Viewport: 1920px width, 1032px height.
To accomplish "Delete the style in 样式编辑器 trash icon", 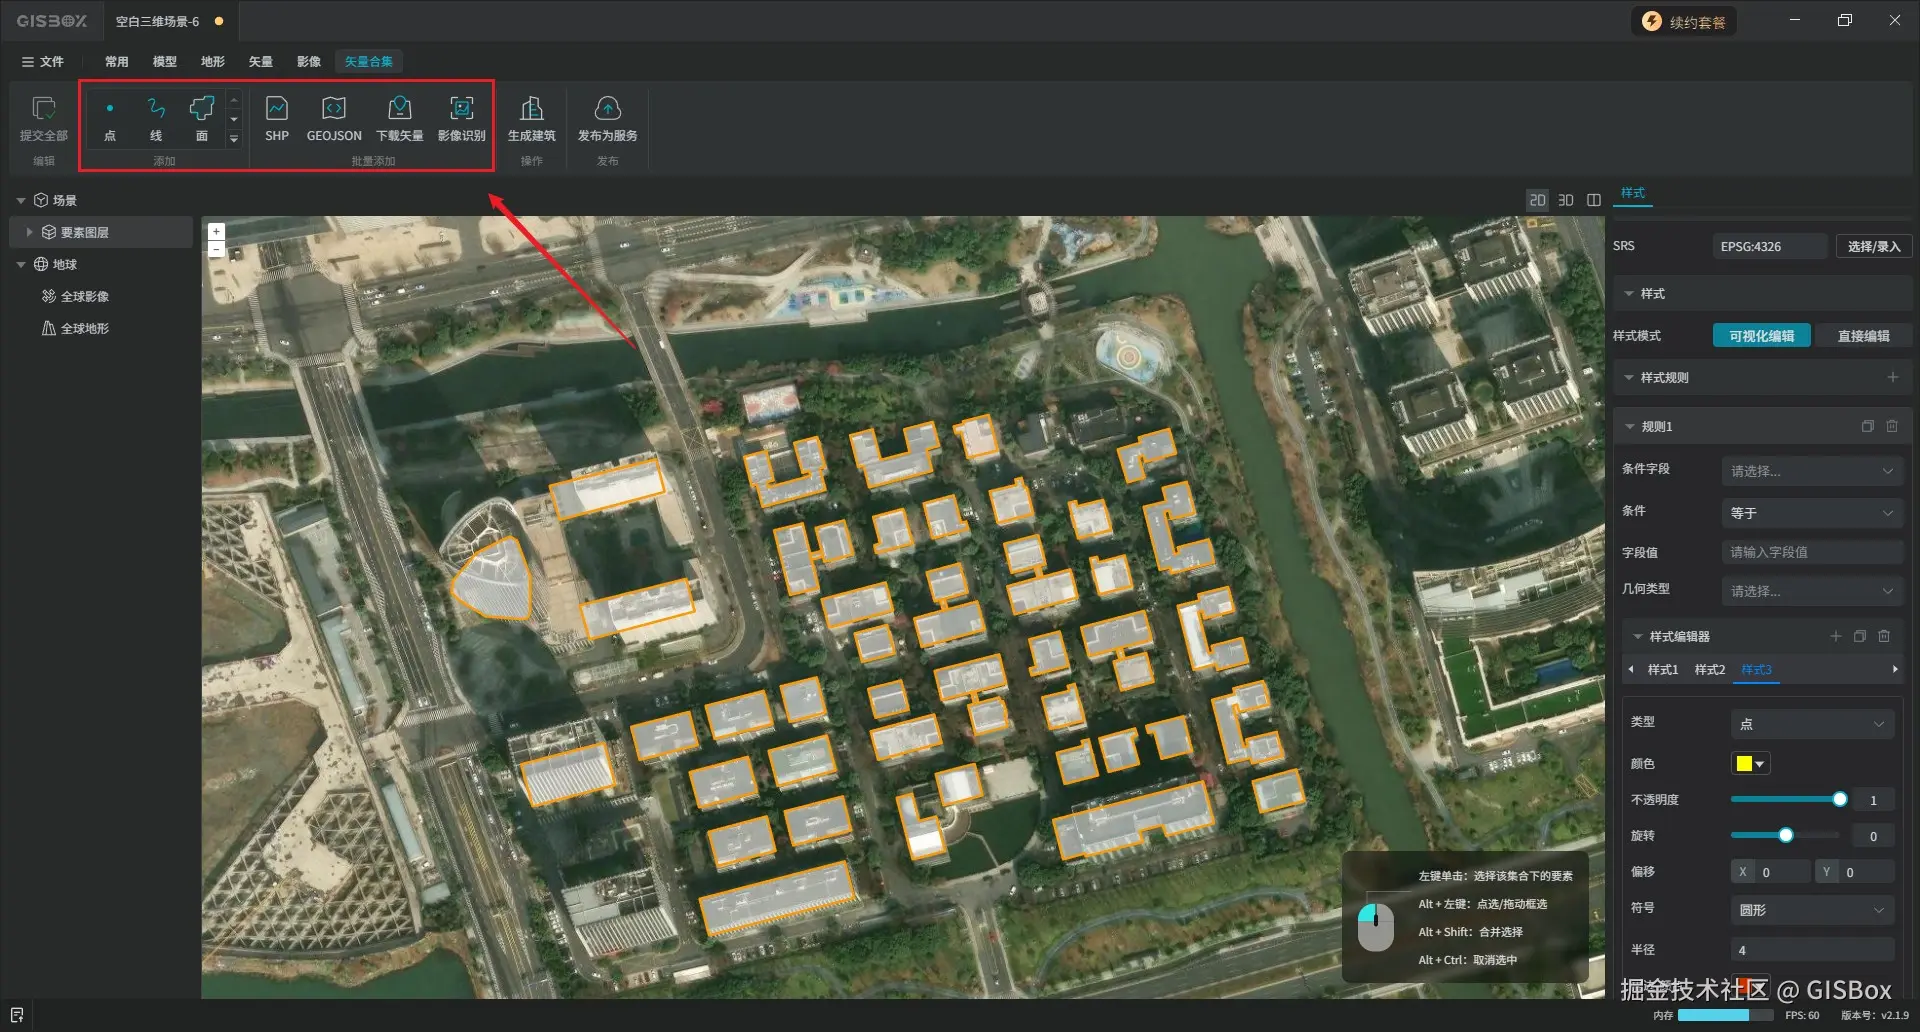I will [1884, 636].
